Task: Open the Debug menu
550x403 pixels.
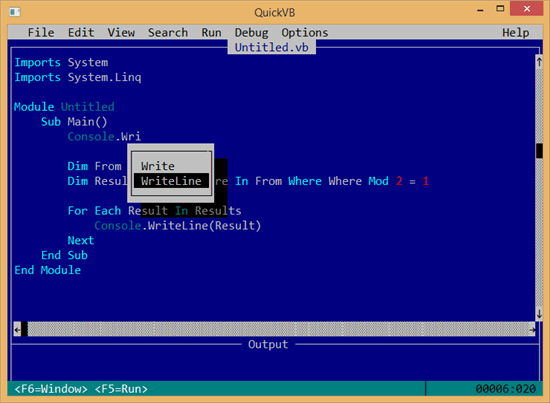Action: (251, 33)
